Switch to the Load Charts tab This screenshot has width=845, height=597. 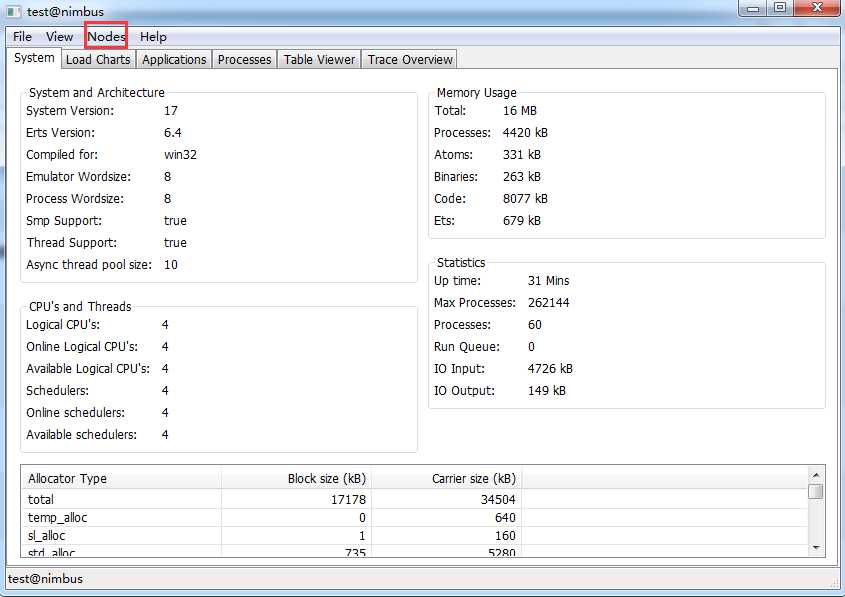tap(98, 59)
